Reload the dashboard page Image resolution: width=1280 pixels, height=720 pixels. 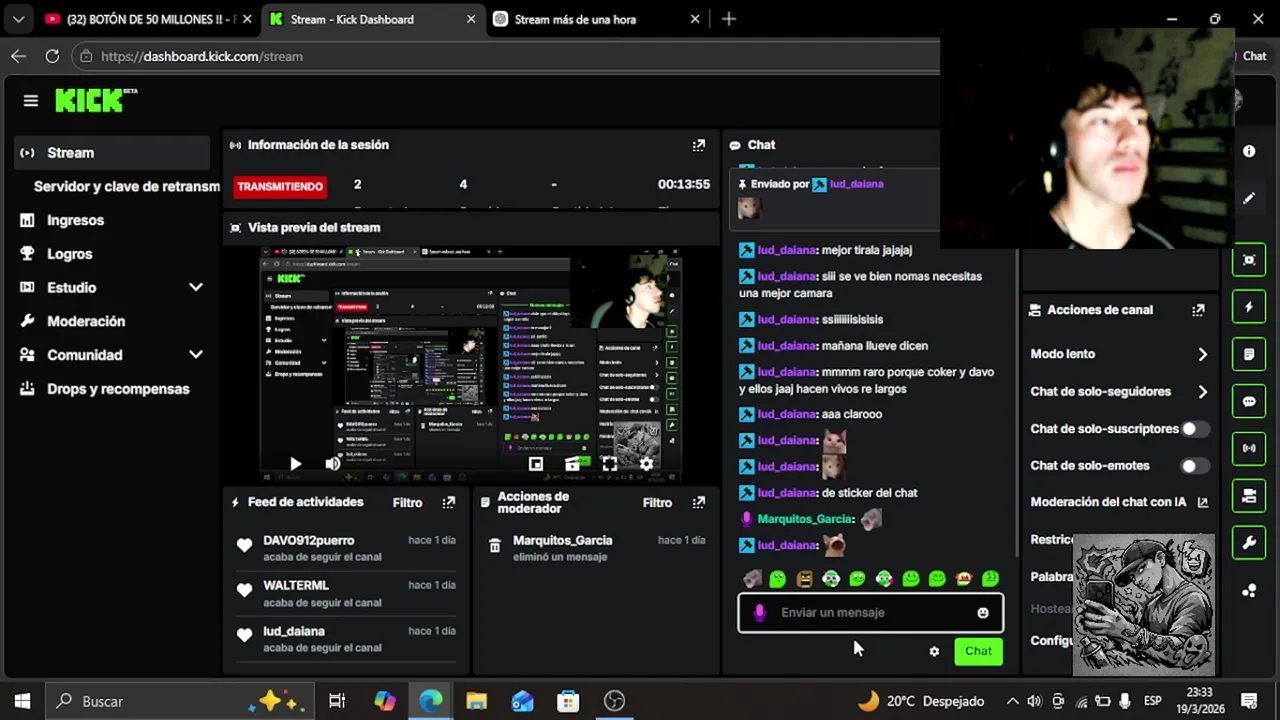pyautogui.click(x=52, y=56)
